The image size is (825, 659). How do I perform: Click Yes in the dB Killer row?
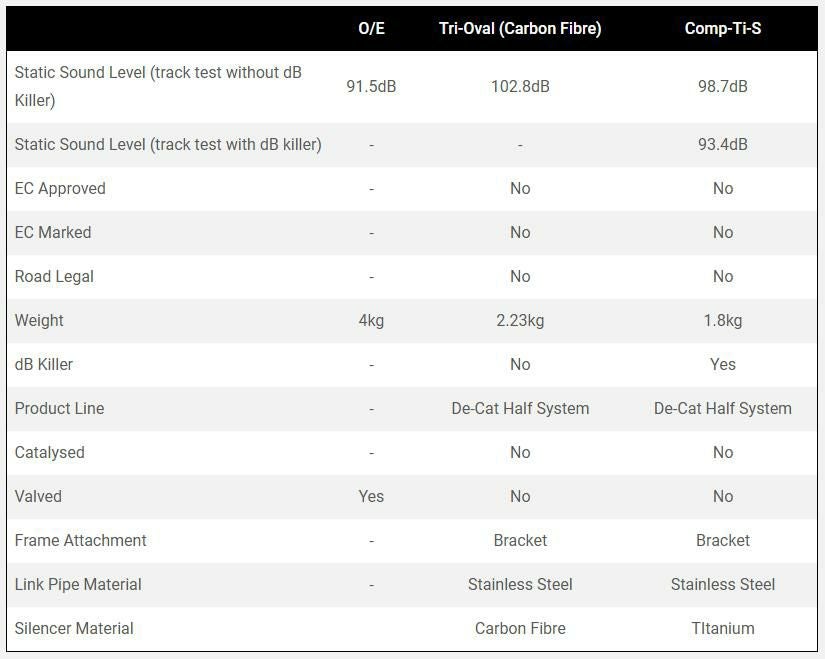[722, 364]
